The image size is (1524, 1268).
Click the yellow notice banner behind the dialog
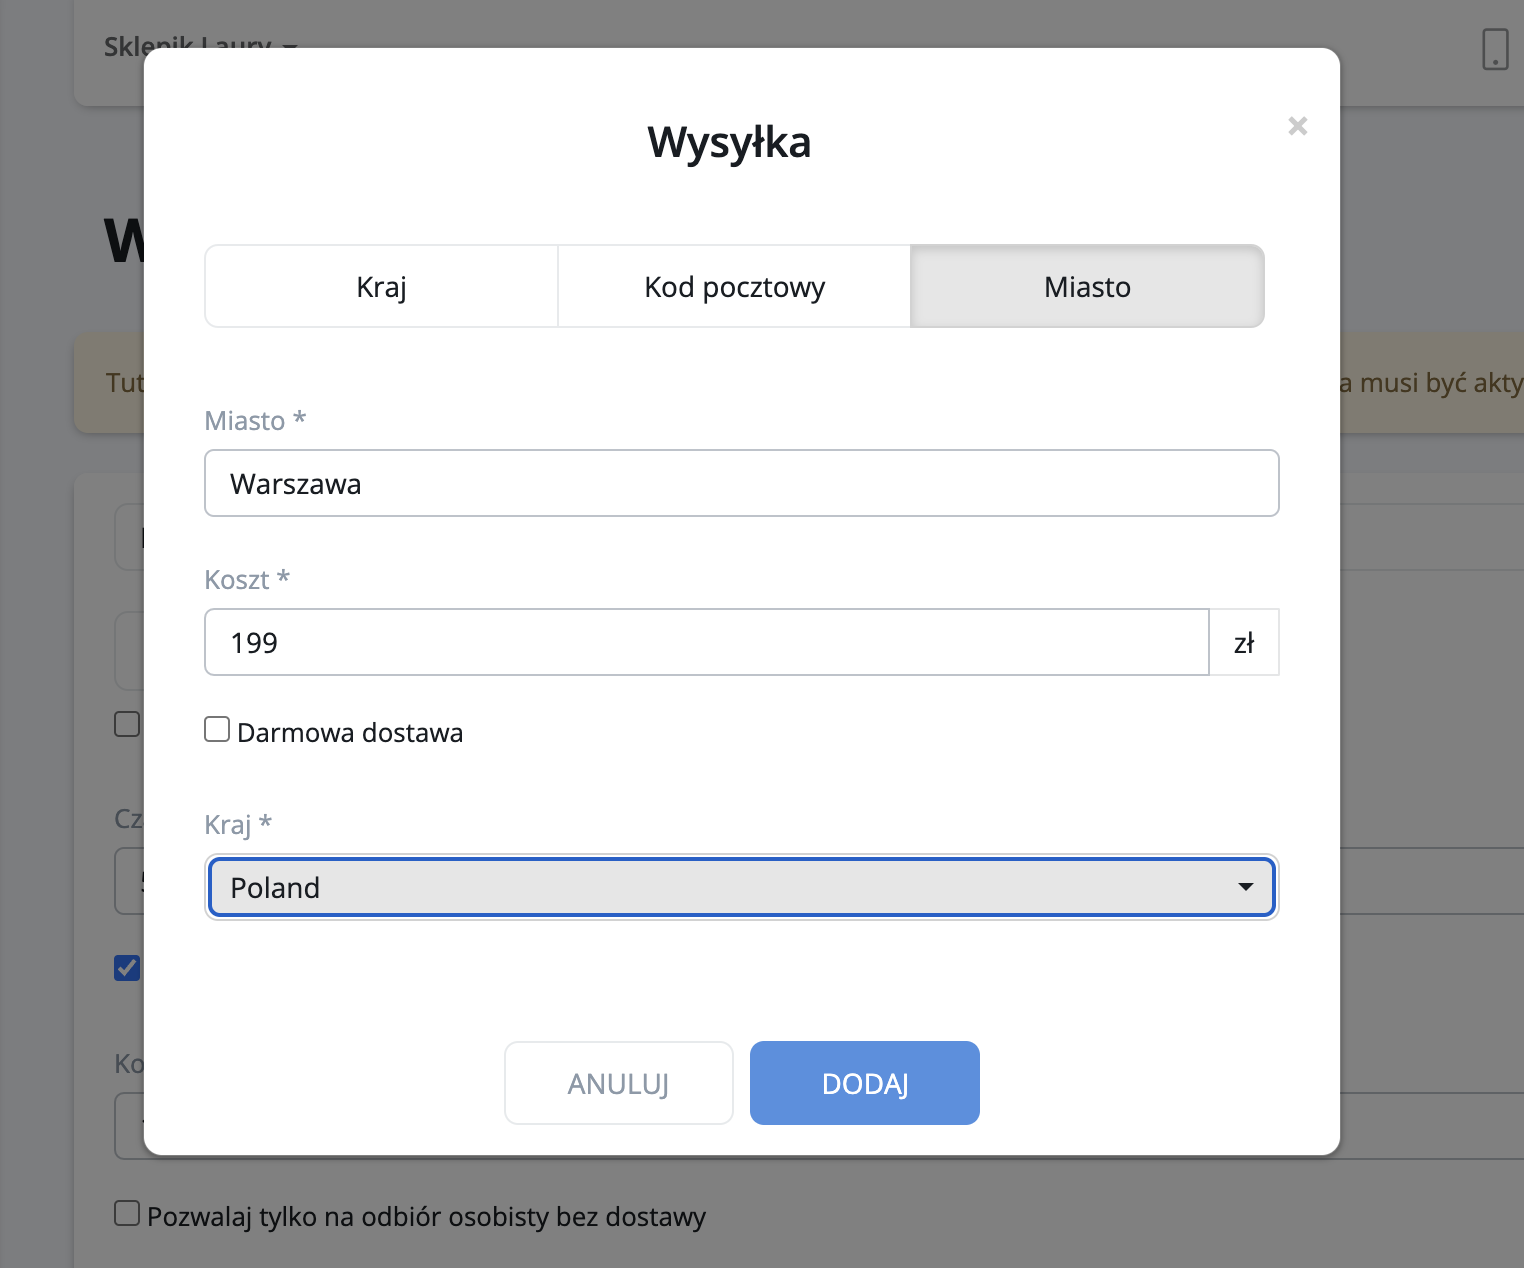1430,383
